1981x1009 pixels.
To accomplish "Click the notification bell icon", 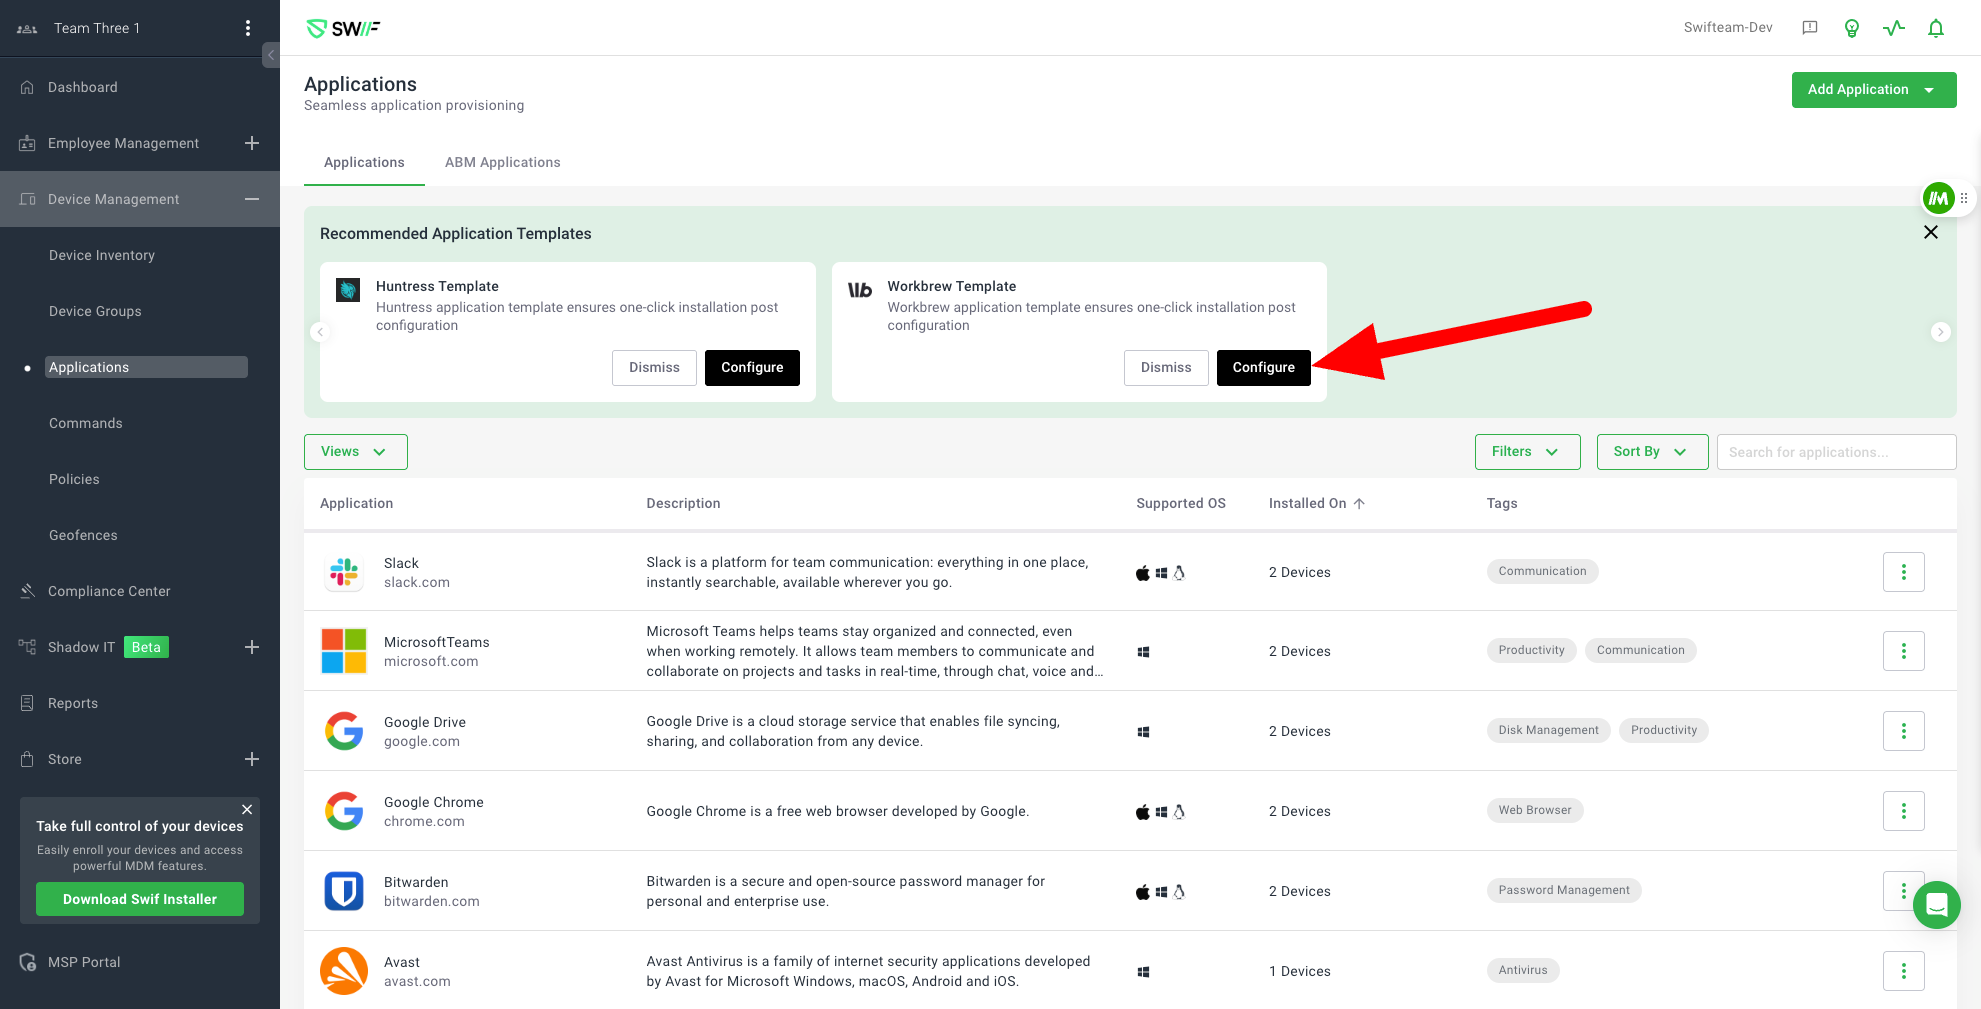I will (x=1935, y=28).
